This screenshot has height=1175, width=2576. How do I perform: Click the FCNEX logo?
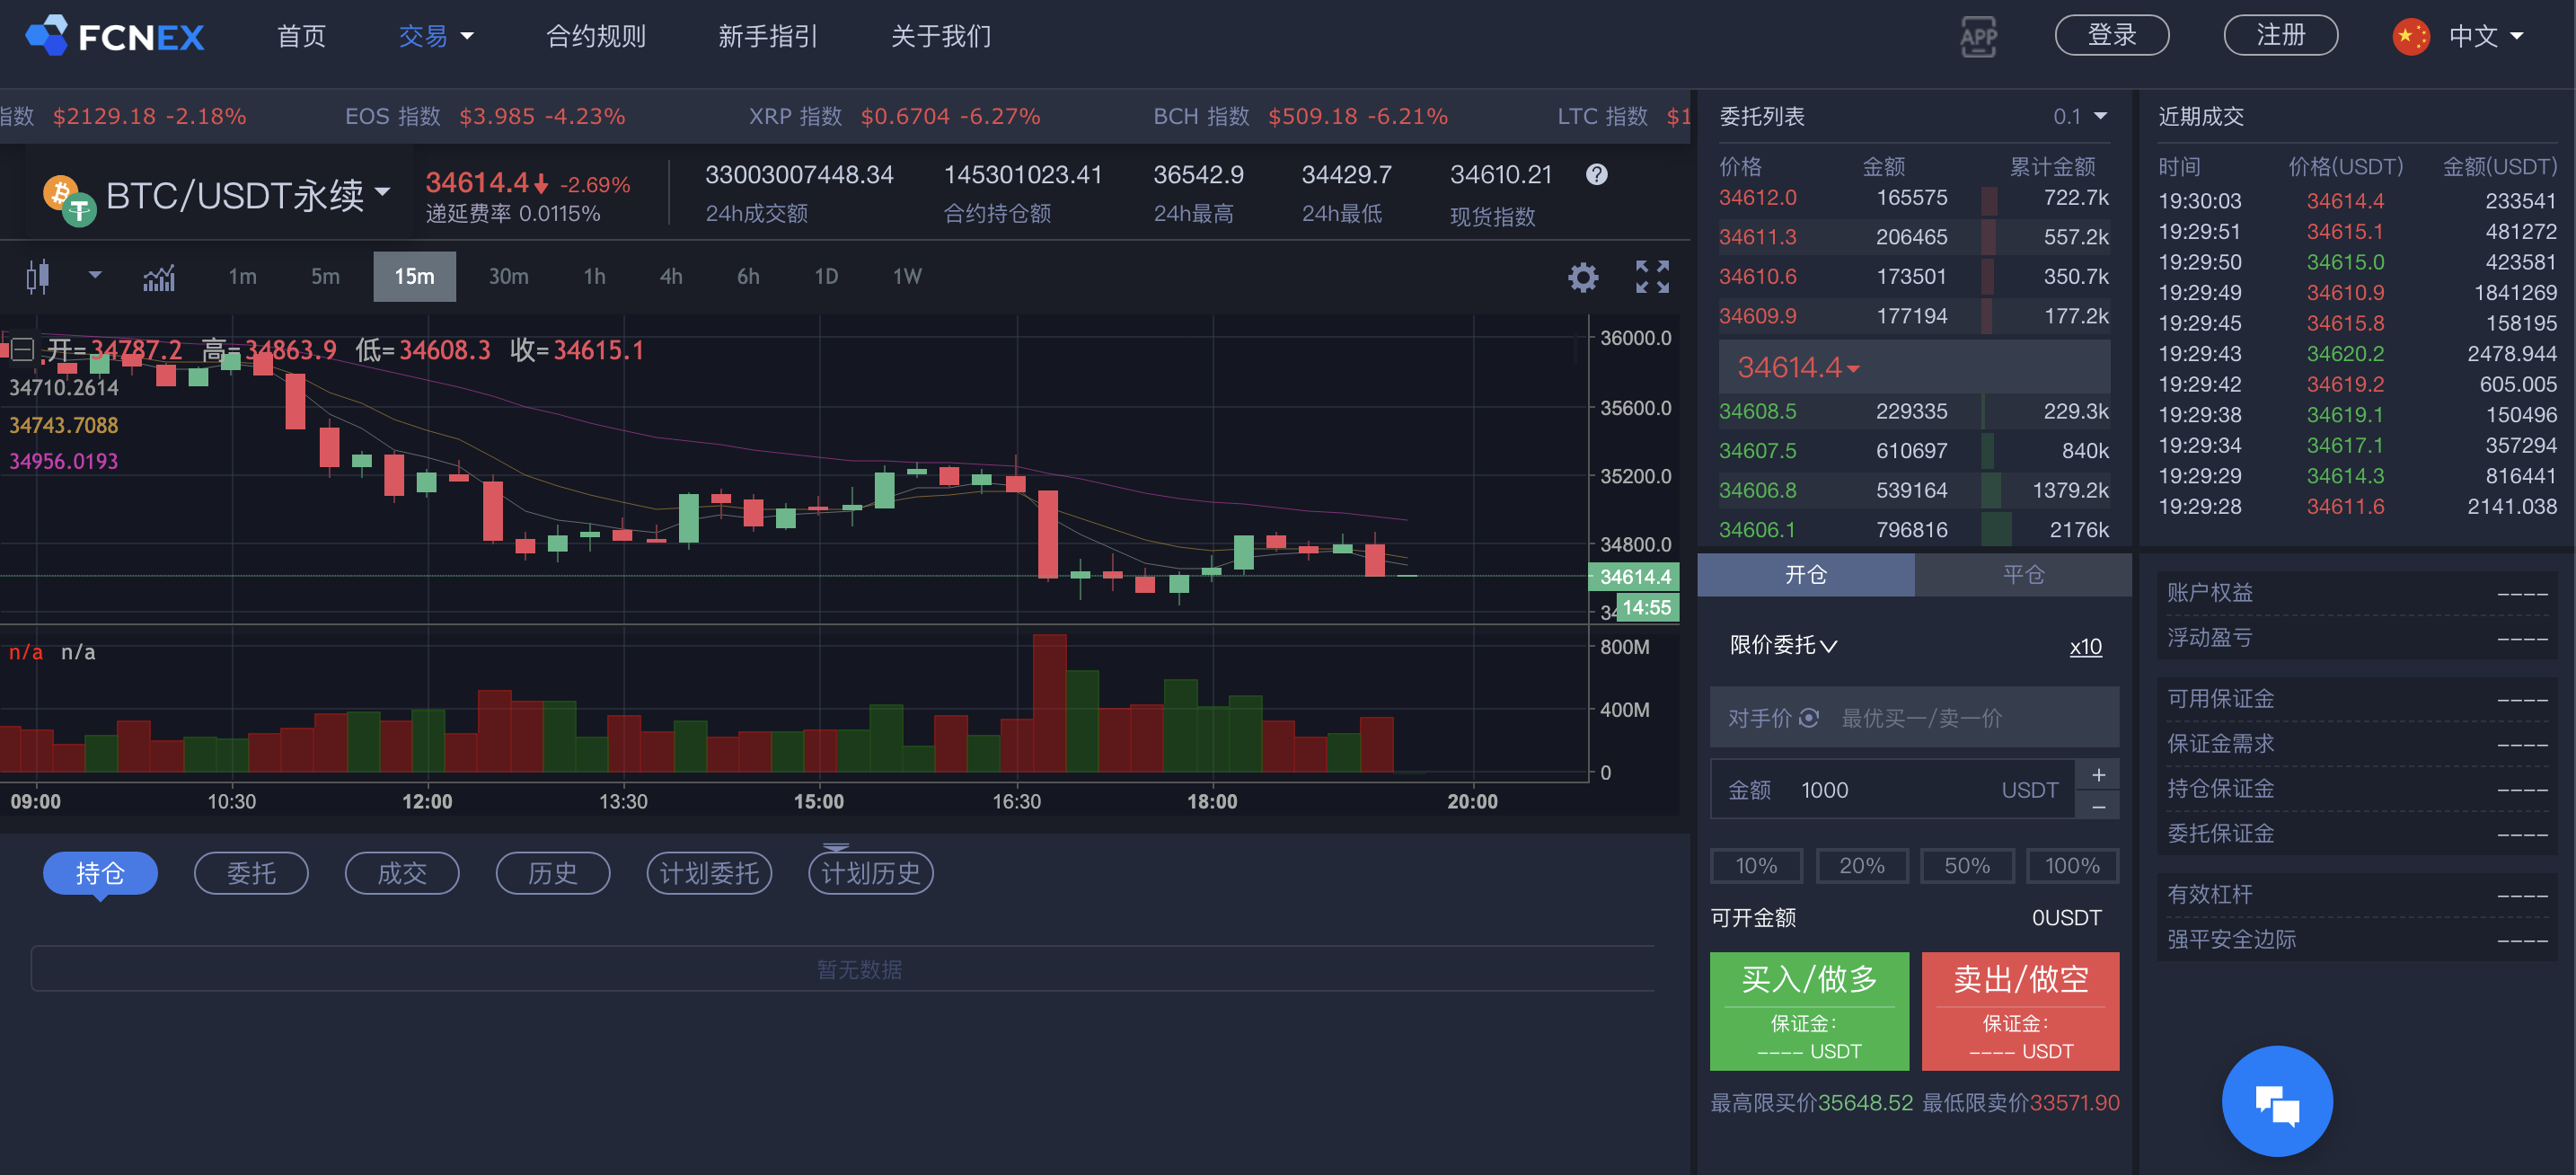(115, 36)
